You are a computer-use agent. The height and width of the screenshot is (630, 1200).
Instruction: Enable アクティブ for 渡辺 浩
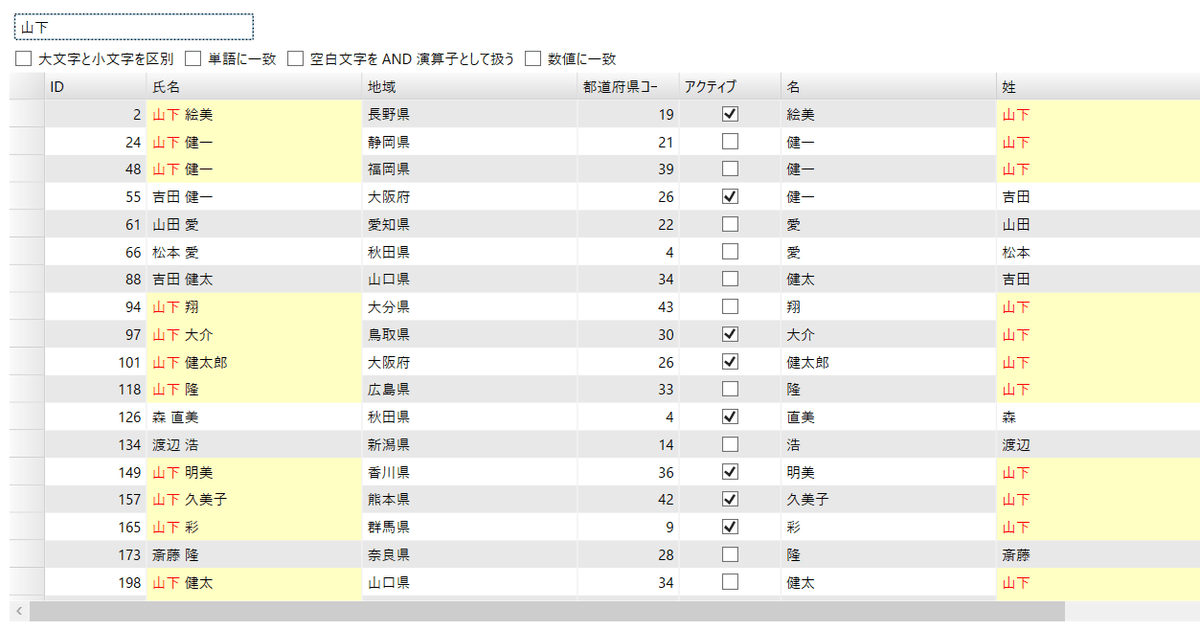[x=730, y=444]
